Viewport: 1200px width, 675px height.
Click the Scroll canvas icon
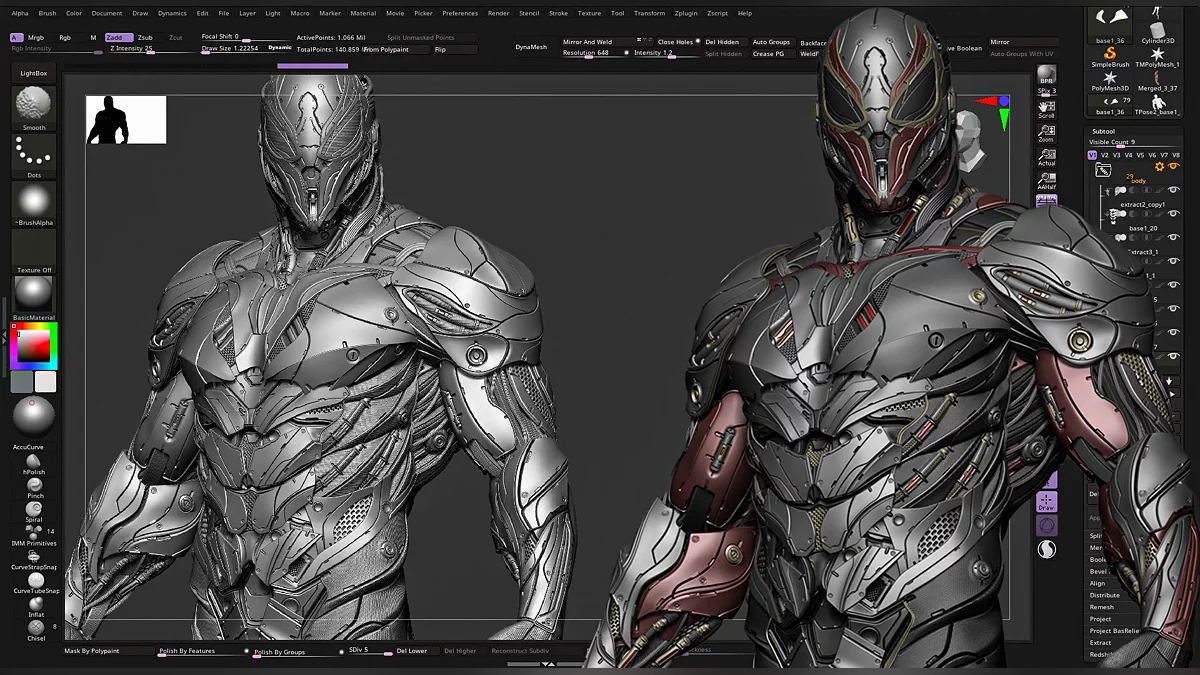(1046, 108)
